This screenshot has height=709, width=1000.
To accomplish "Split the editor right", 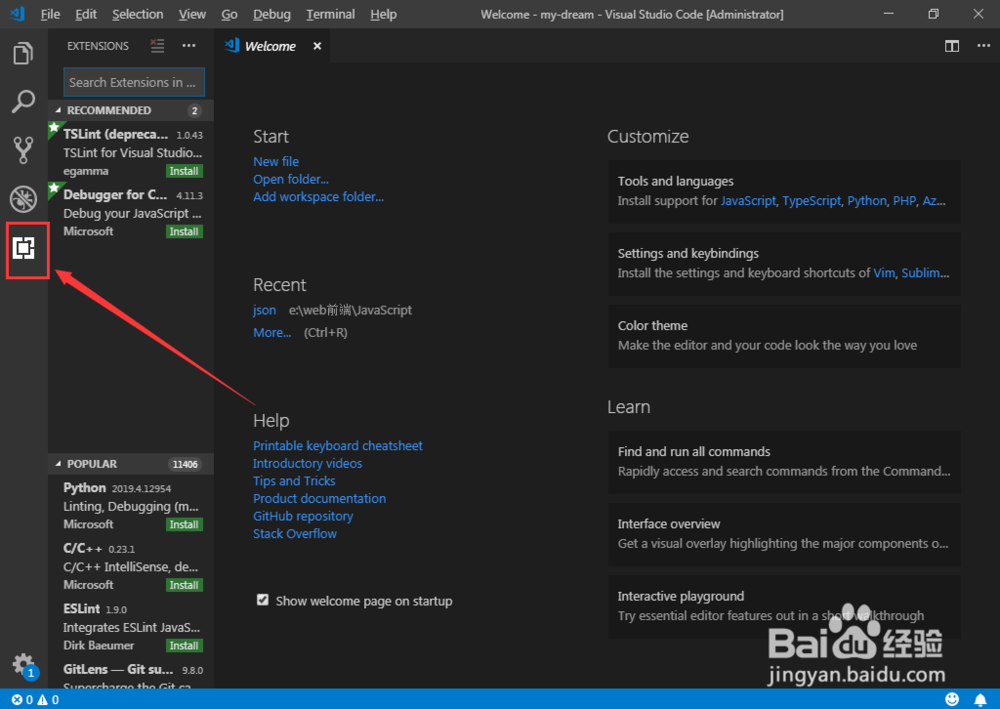I will click(x=952, y=46).
